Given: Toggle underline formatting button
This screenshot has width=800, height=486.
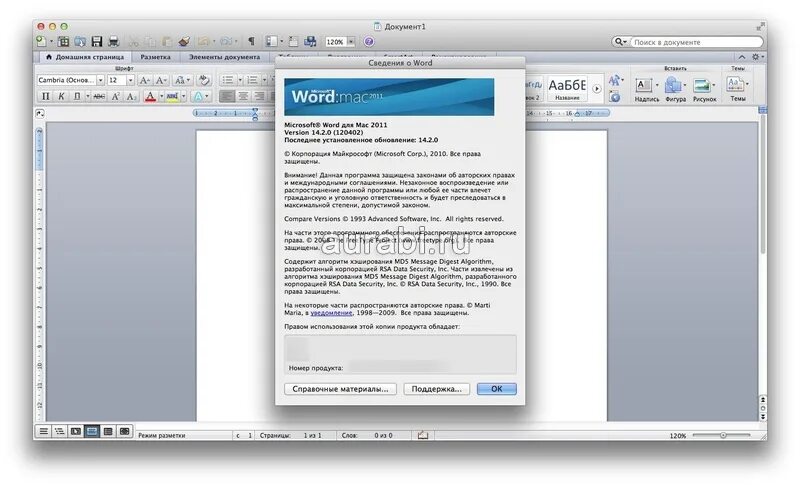Looking at the screenshot, I should click(x=77, y=96).
